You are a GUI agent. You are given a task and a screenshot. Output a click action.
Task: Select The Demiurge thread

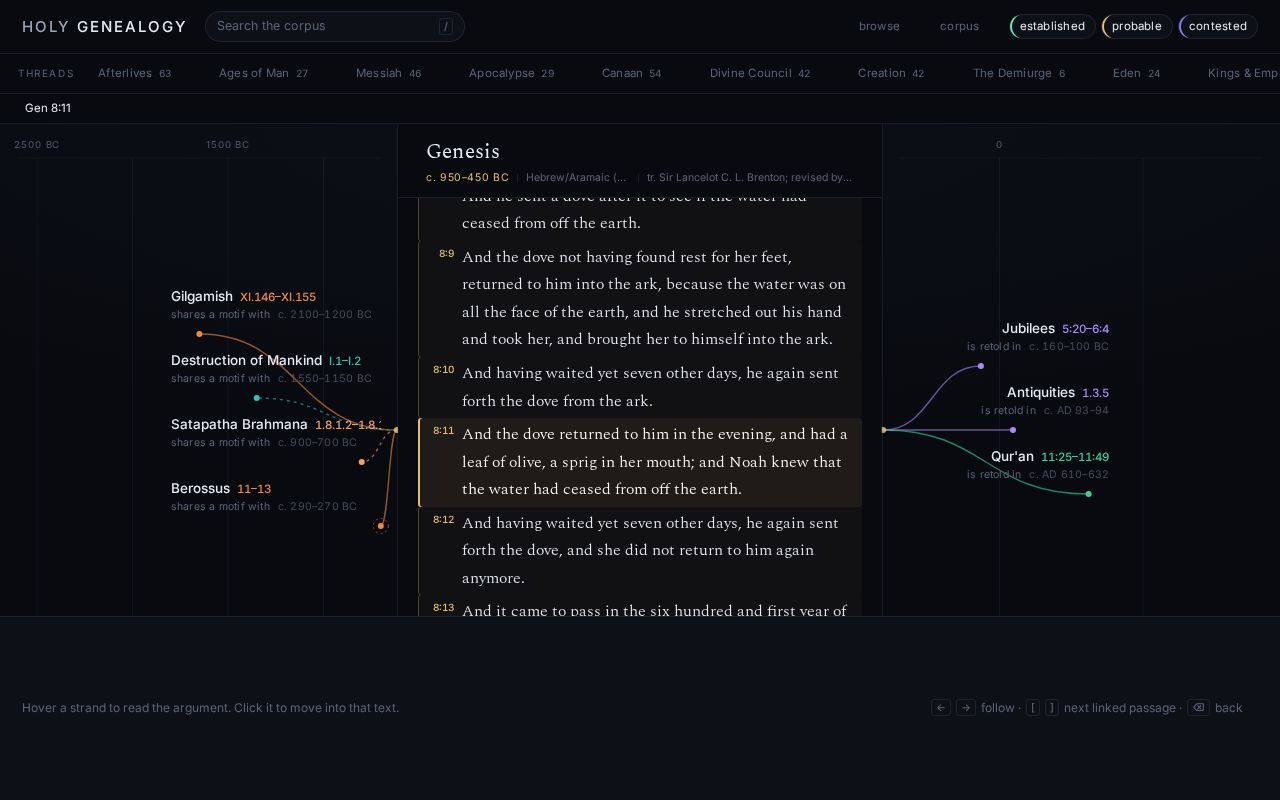(1019, 73)
